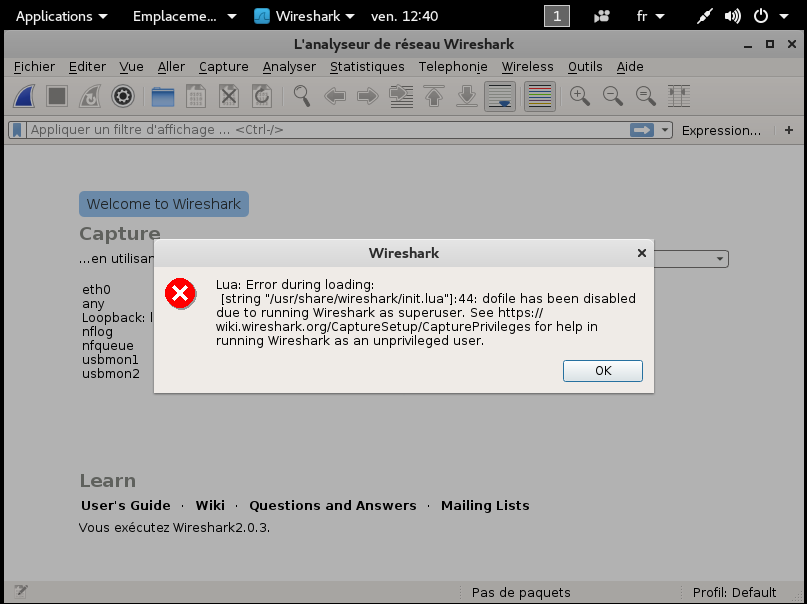Click the open capture file folder icon

click(163, 96)
